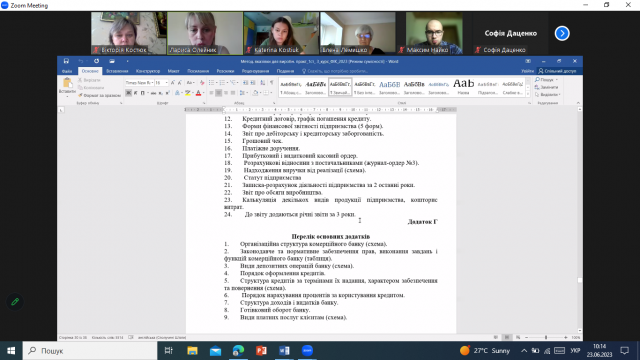Screen dimensions: 640x360
Task: Justify the paragraph text
Action: pos(233,93)
